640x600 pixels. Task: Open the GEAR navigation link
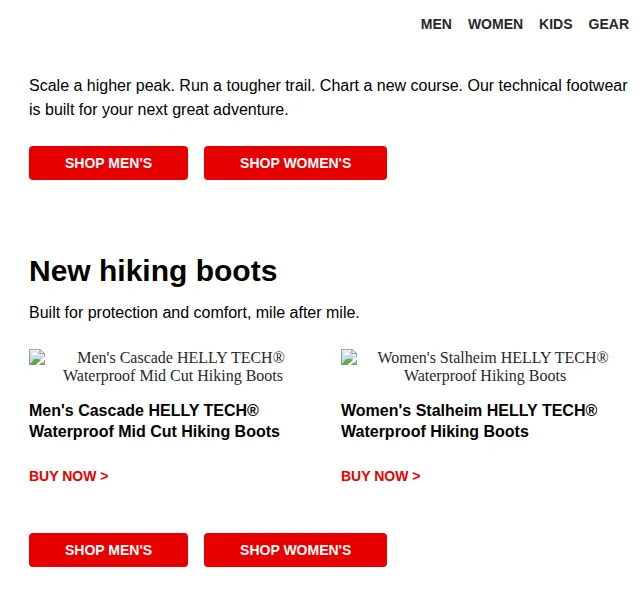pyautogui.click(x=609, y=24)
